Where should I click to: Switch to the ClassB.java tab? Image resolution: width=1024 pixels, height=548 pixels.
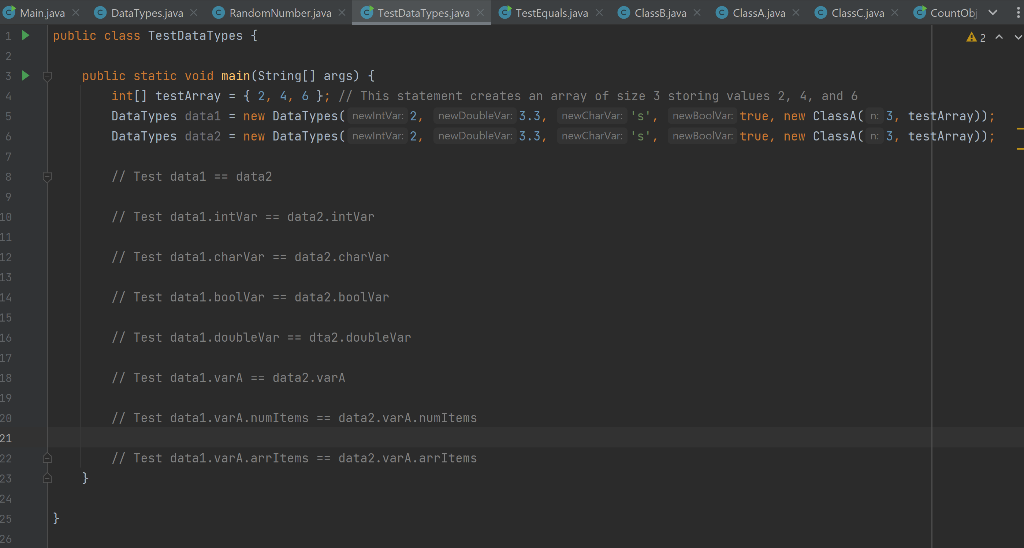660,12
